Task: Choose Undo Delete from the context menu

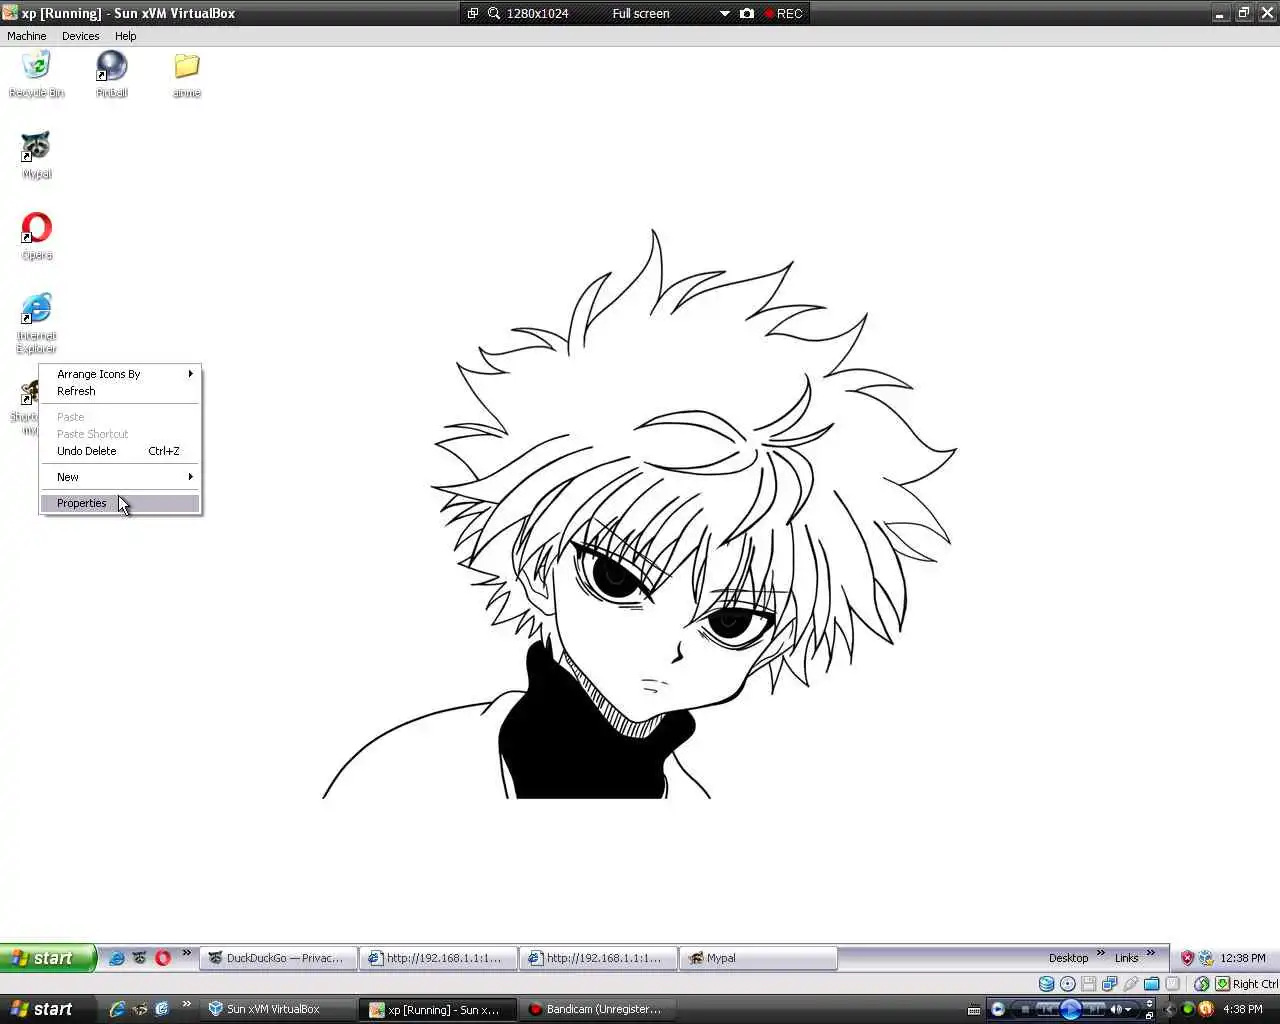Action: 120,451
